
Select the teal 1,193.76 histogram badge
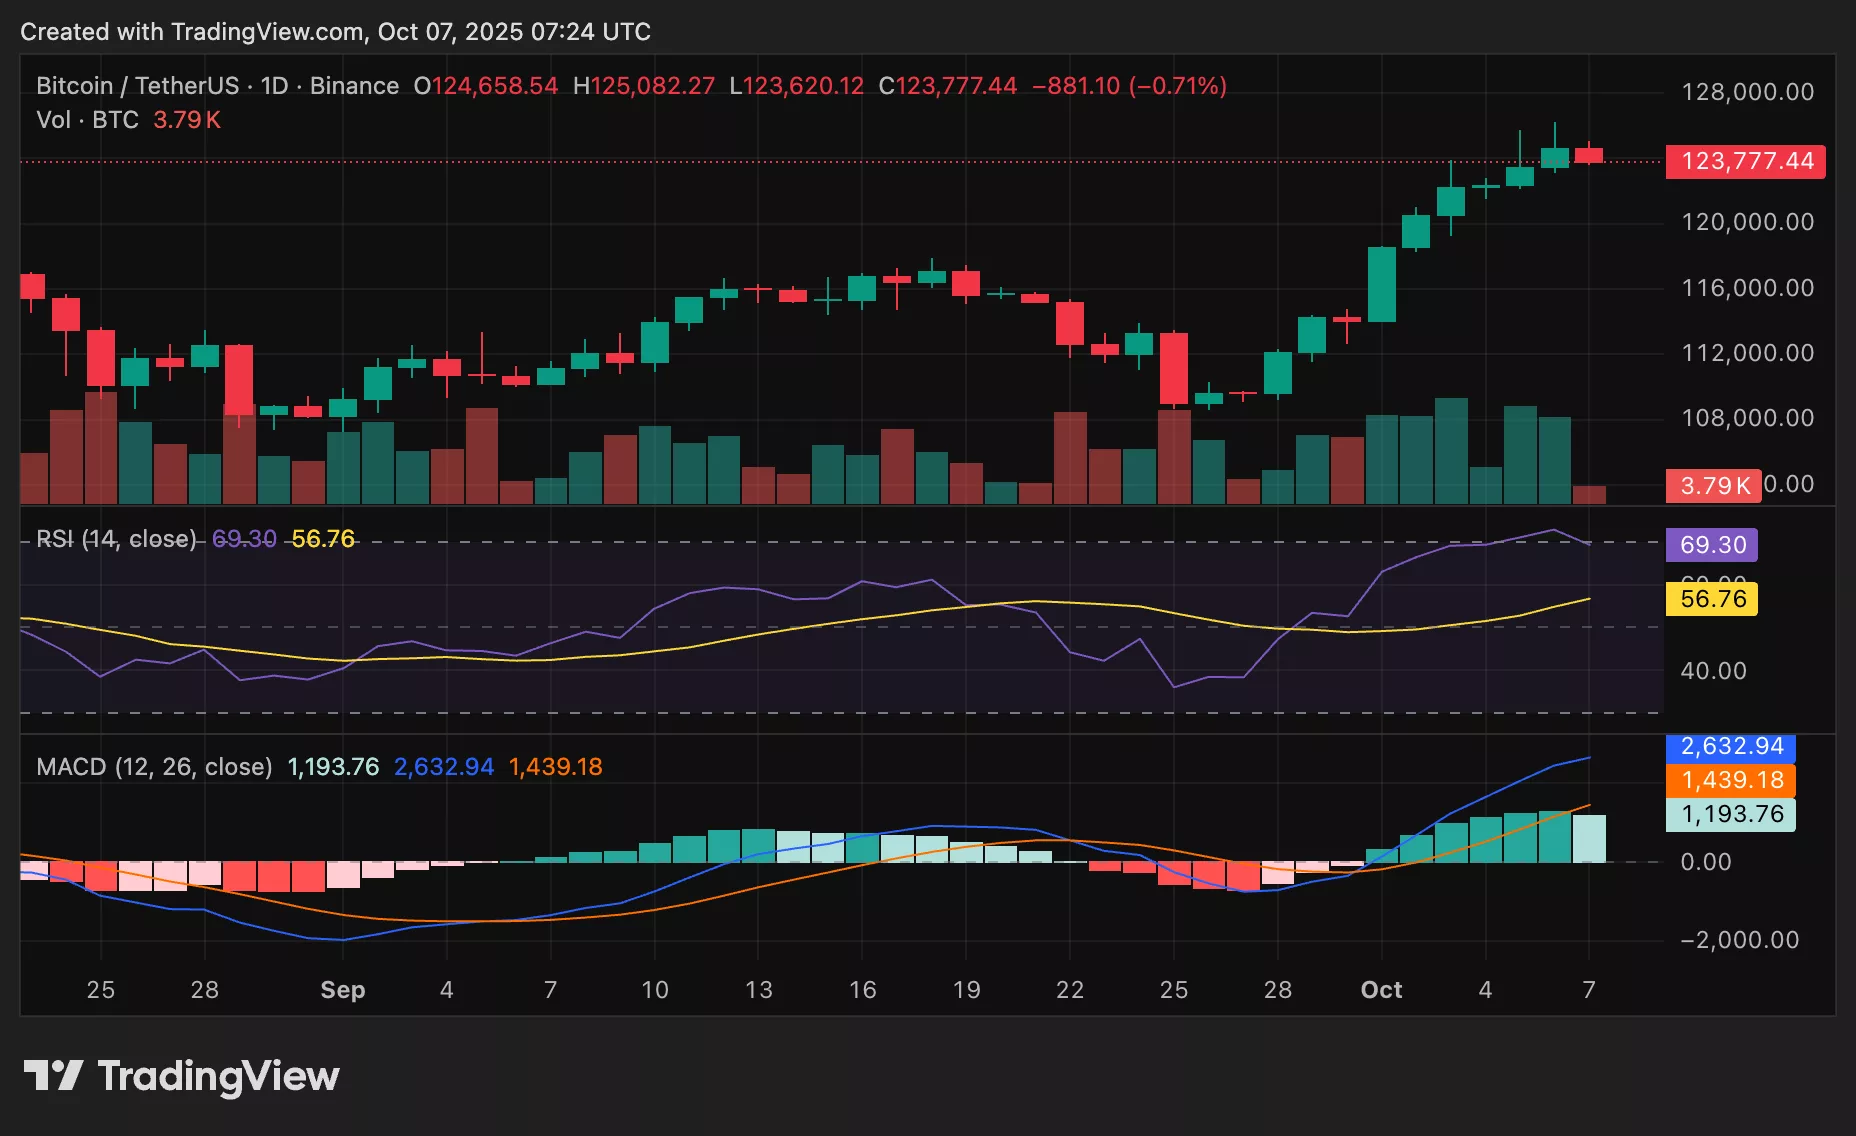tap(1730, 814)
